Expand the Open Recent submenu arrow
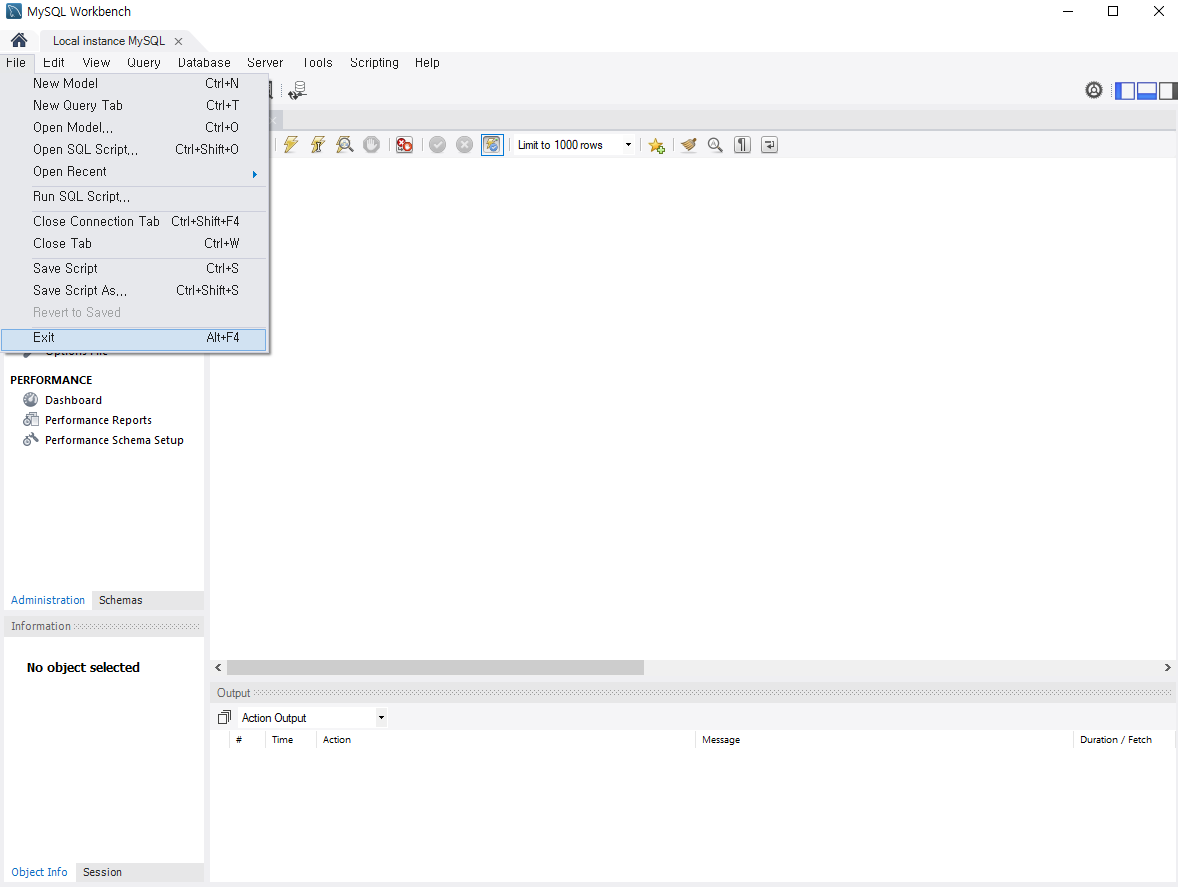 (255, 173)
